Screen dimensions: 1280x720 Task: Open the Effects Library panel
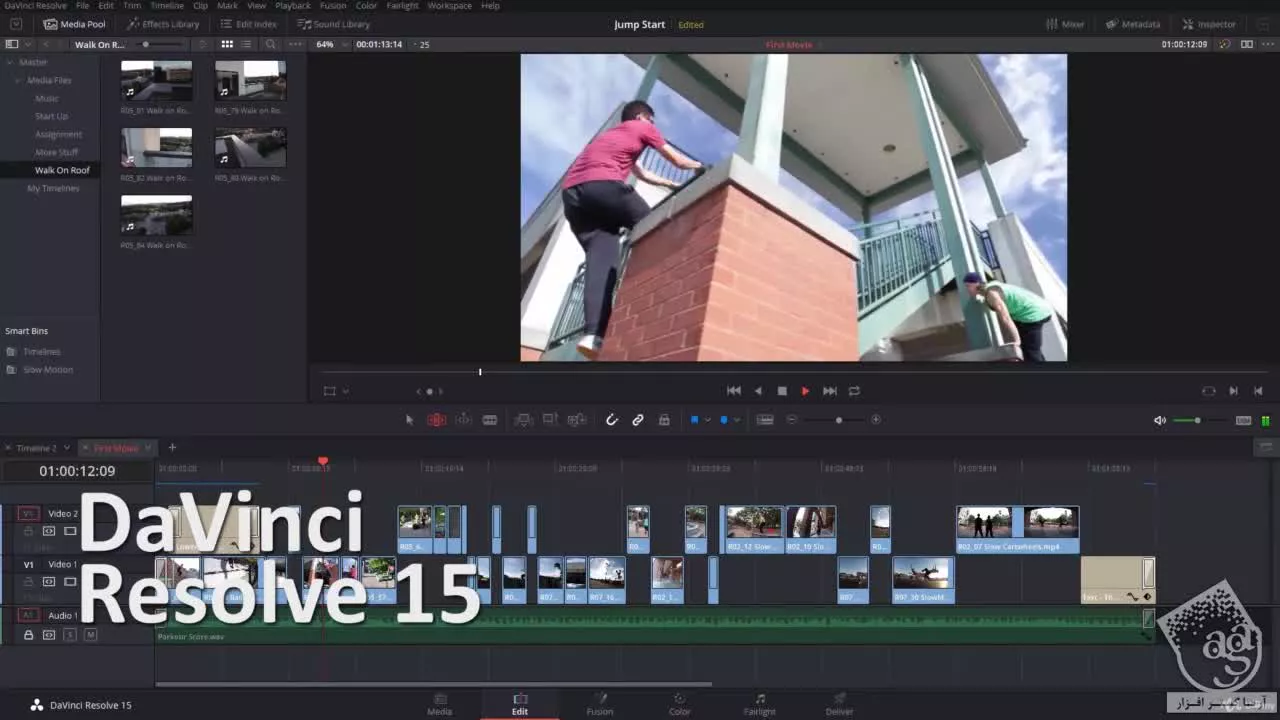pos(163,24)
